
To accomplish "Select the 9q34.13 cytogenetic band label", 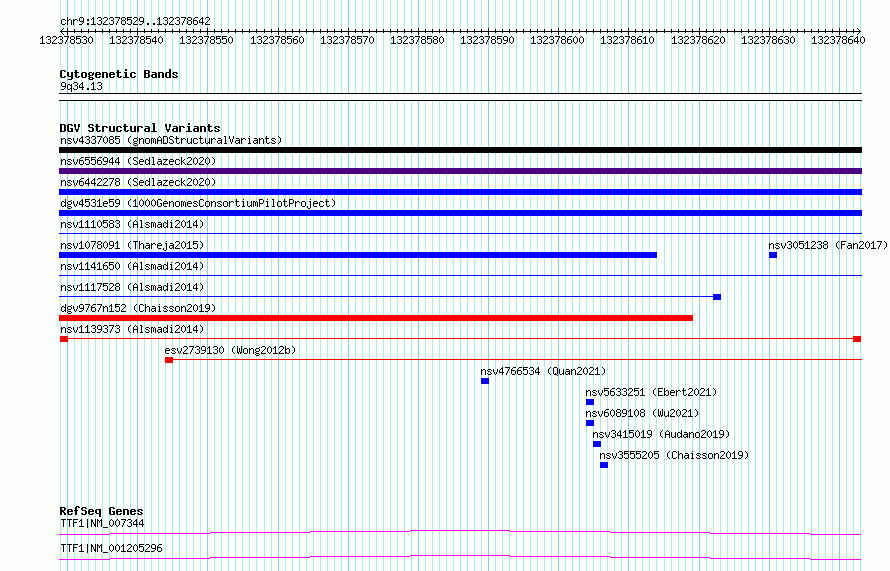I will [x=81, y=86].
